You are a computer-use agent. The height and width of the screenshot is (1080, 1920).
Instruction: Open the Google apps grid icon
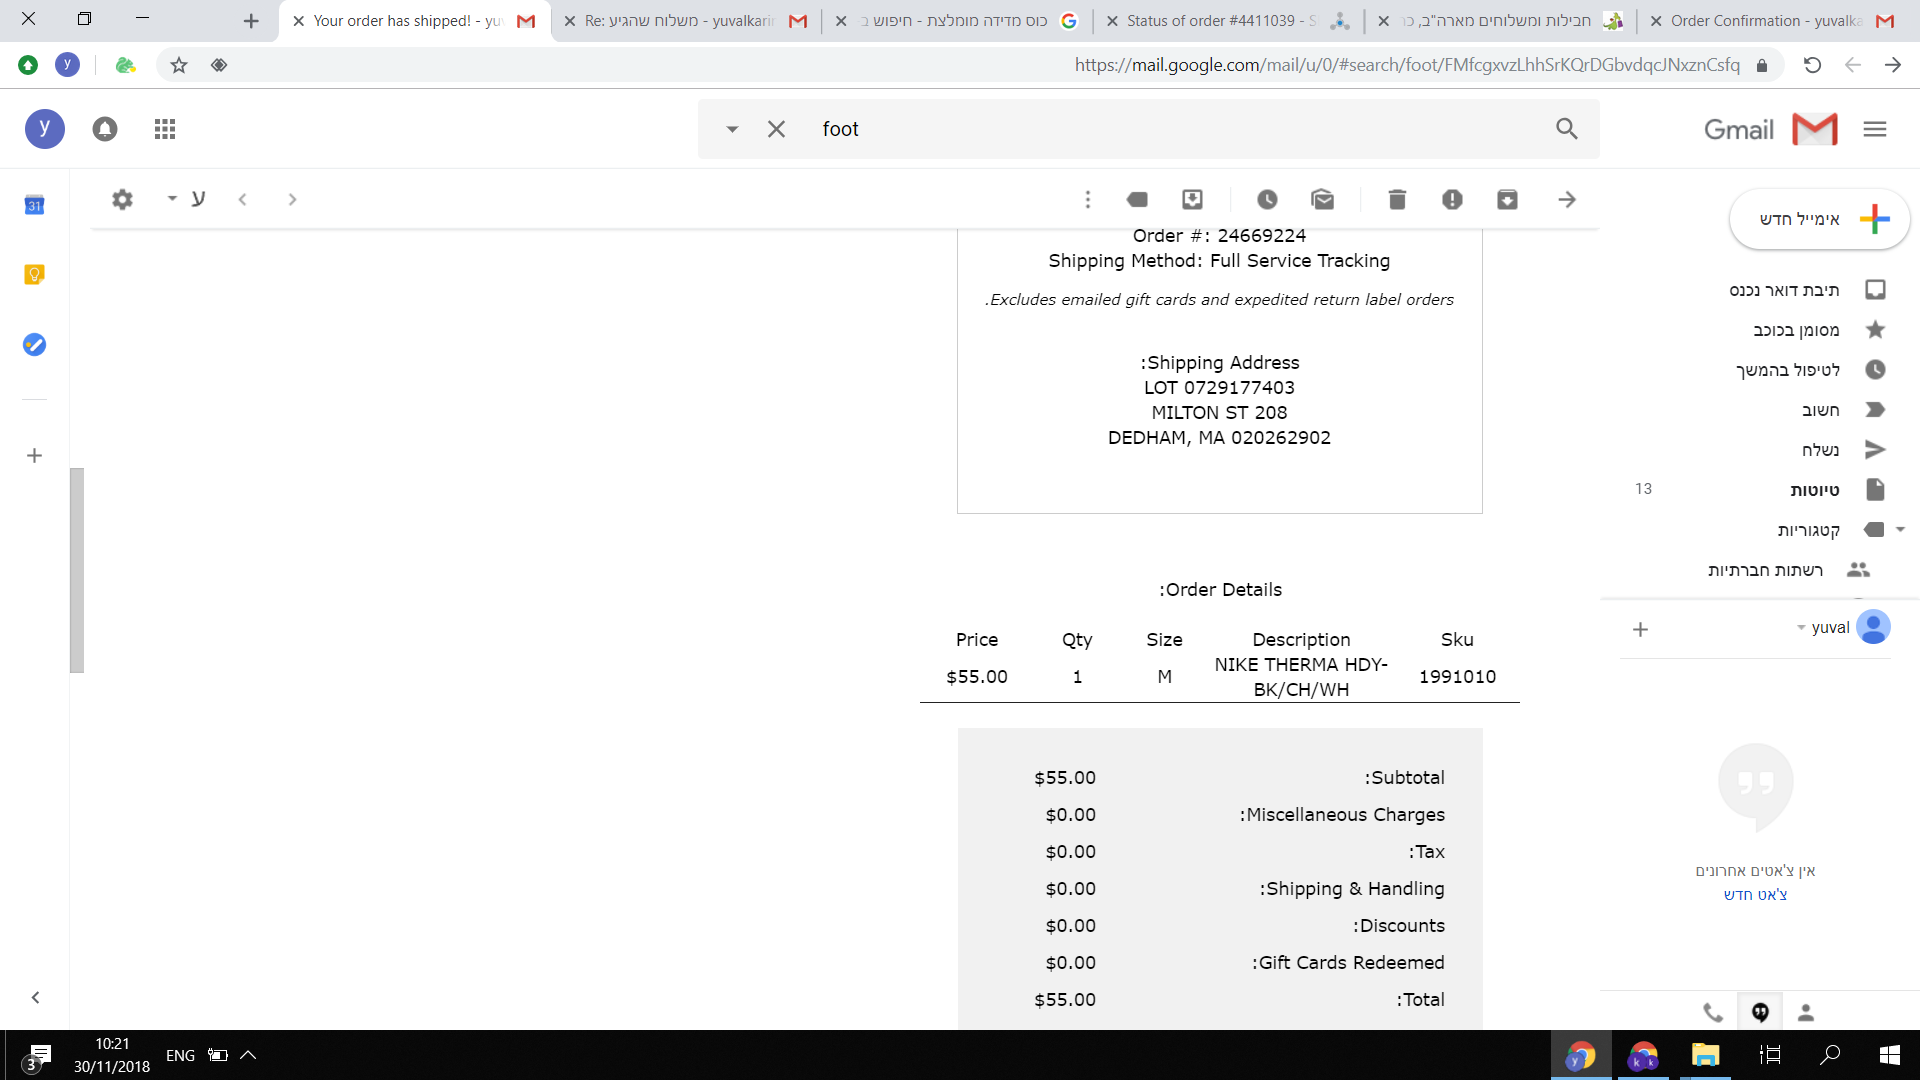click(165, 129)
